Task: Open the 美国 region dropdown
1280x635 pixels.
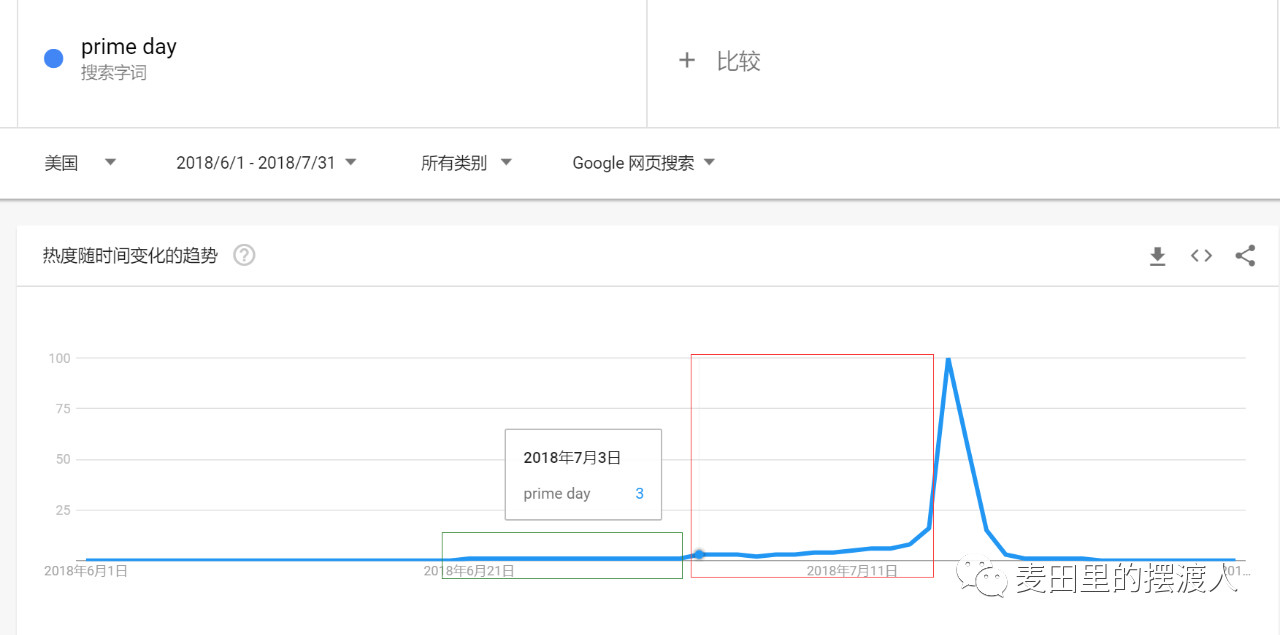Action: [x=80, y=162]
